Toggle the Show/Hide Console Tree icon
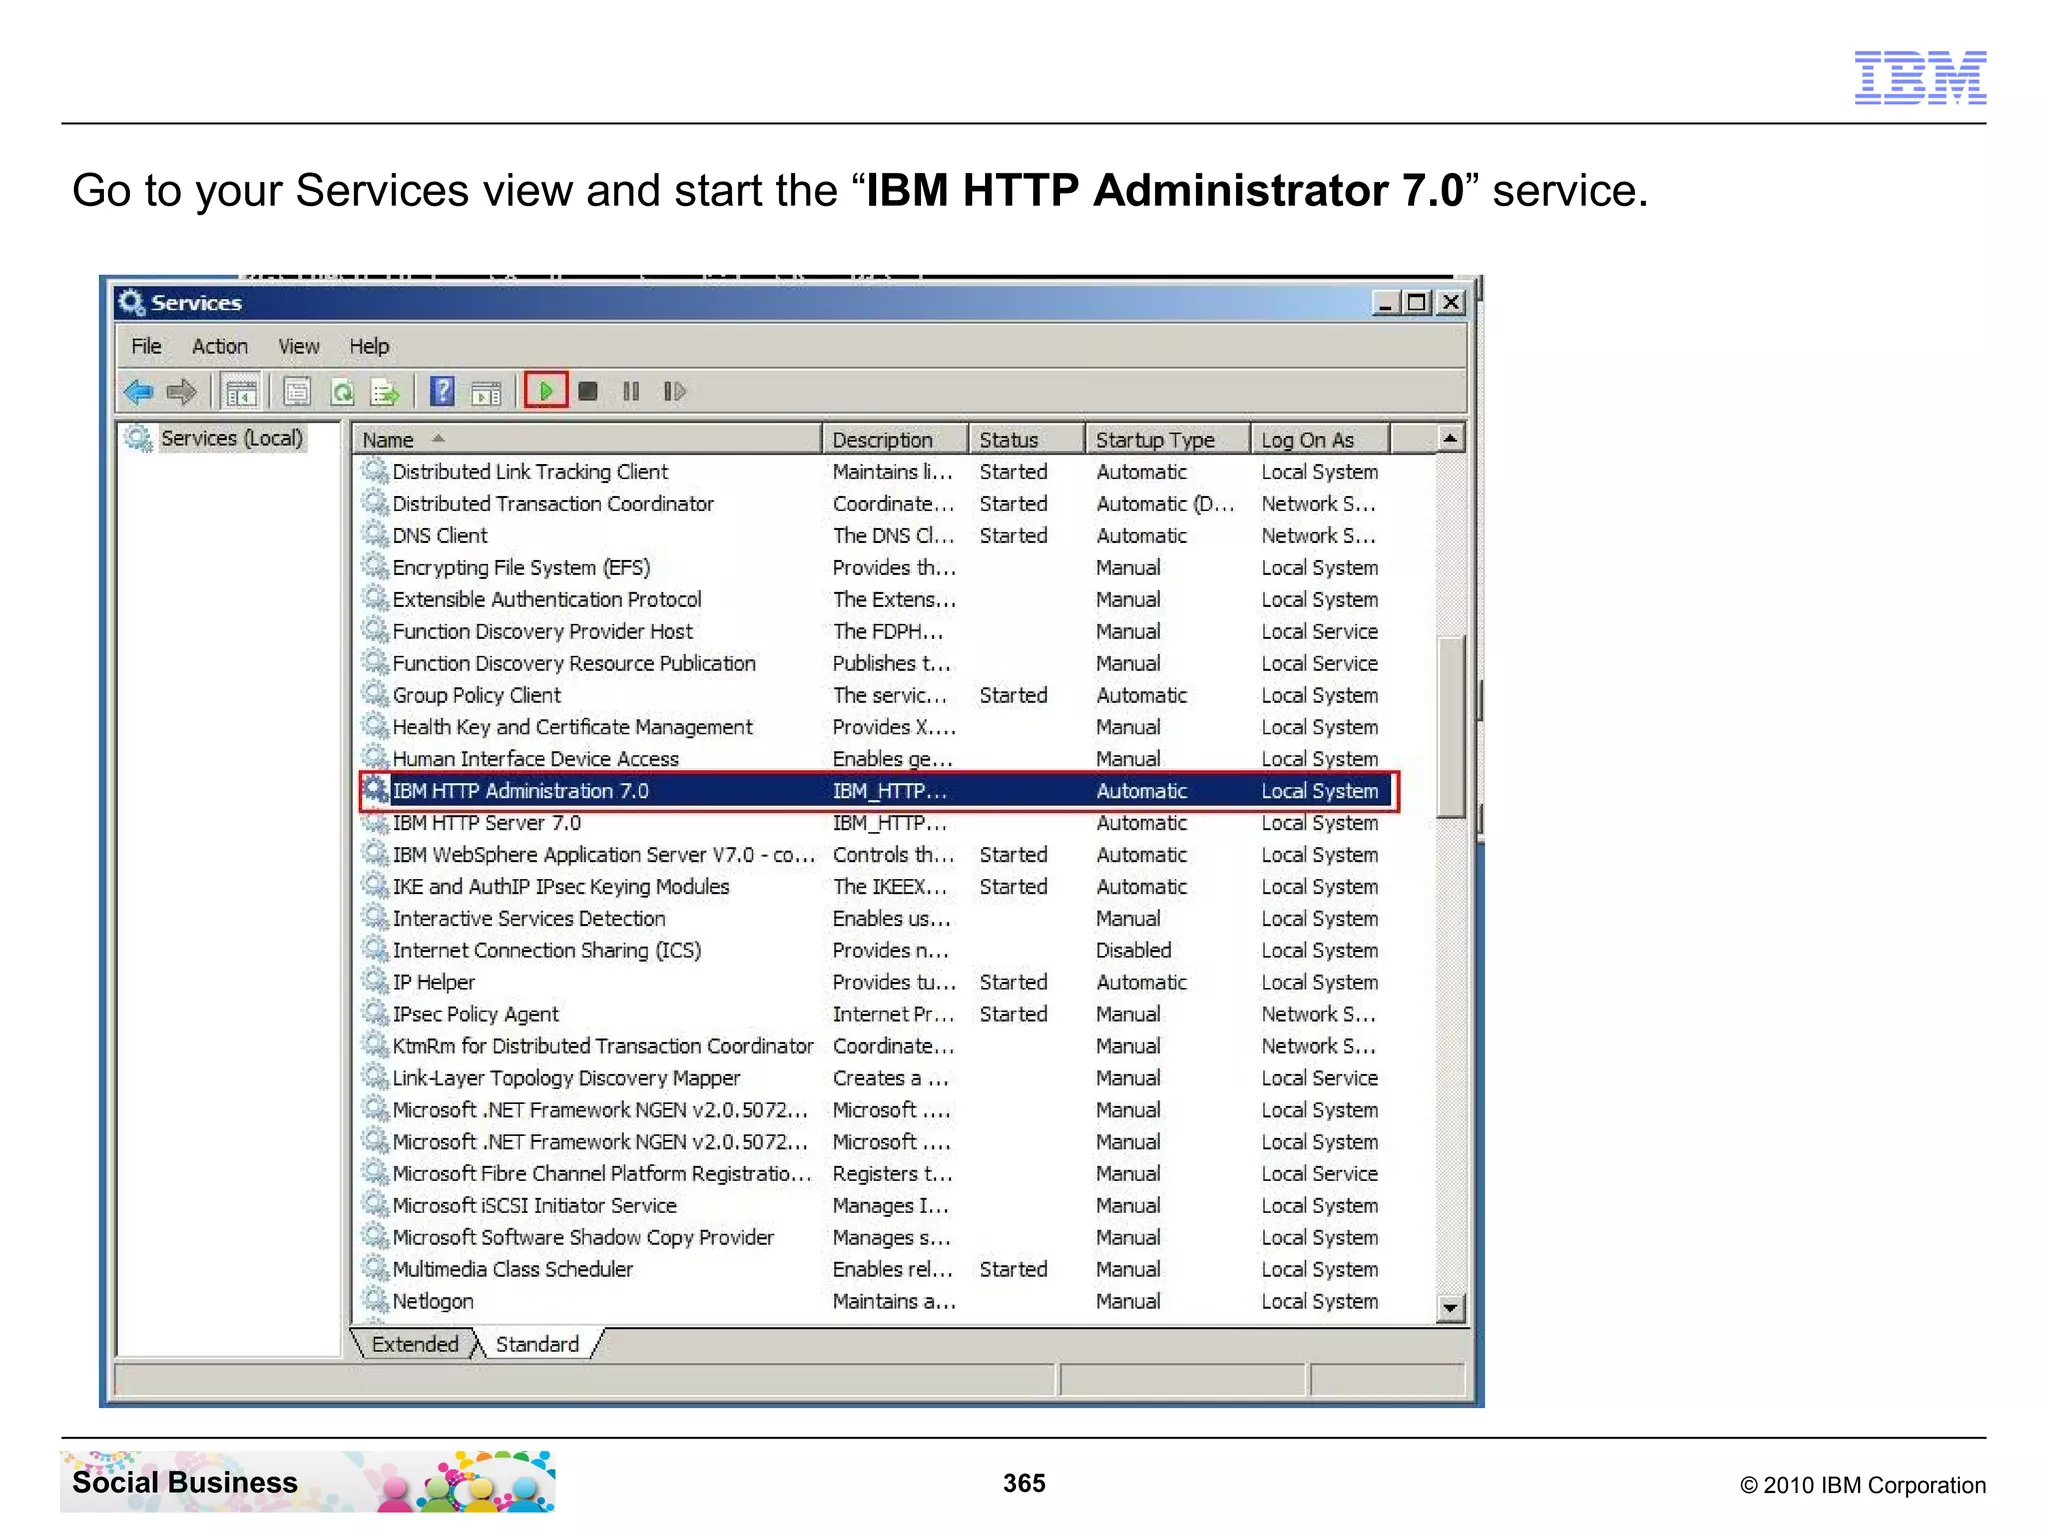The height and width of the screenshot is (1536, 2048). pyautogui.click(x=241, y=392)
